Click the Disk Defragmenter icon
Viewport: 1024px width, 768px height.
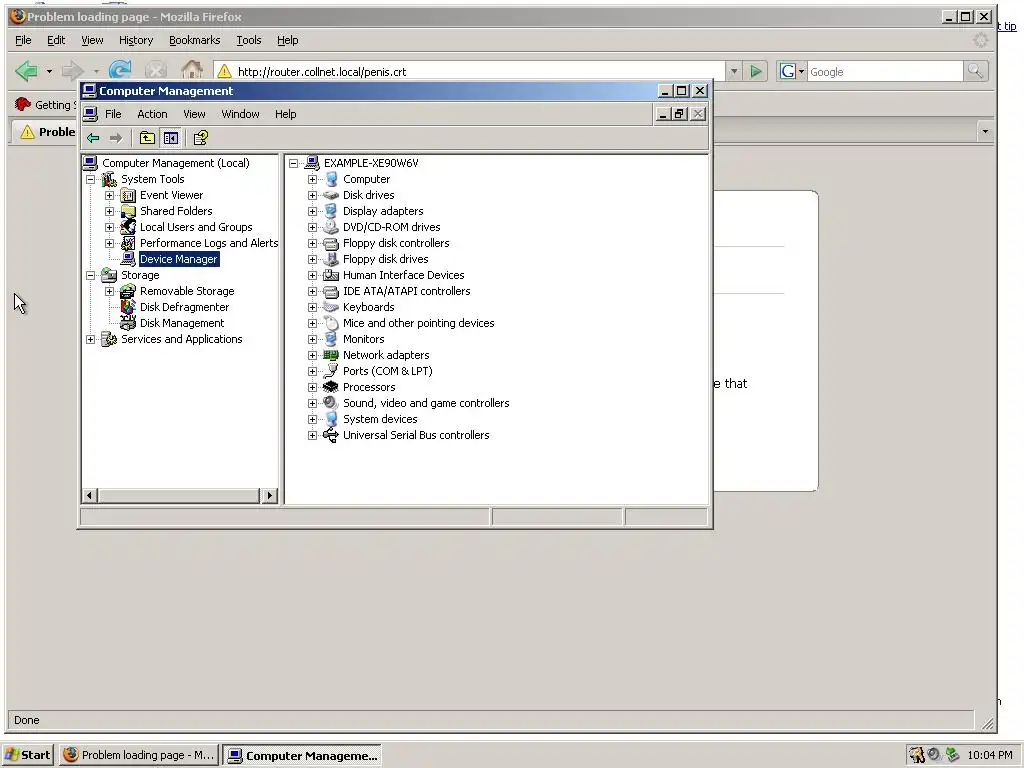[x=128, y=307]
